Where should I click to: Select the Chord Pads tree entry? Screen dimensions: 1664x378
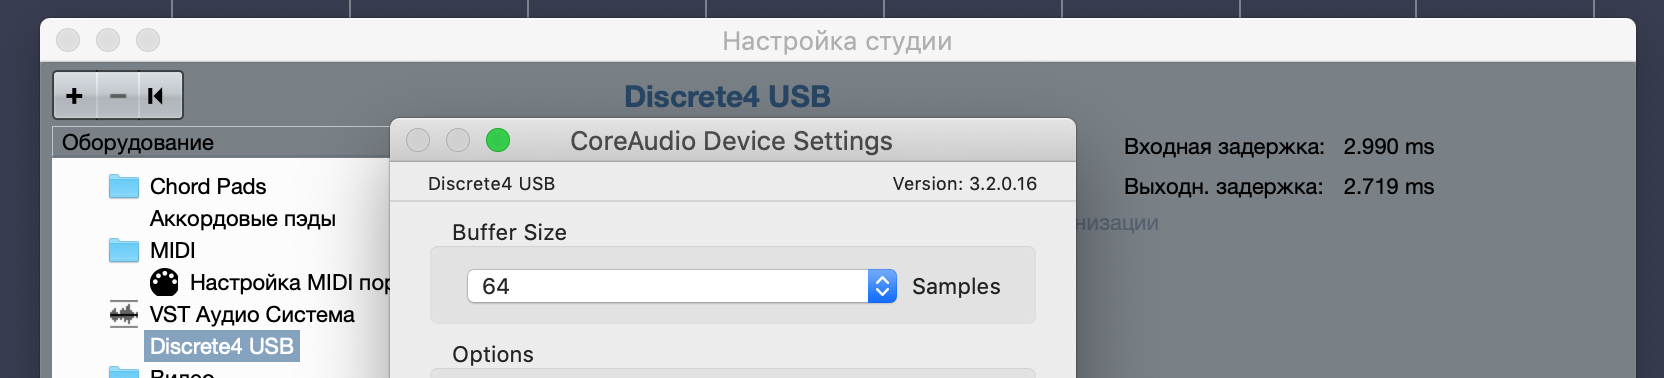208,186
